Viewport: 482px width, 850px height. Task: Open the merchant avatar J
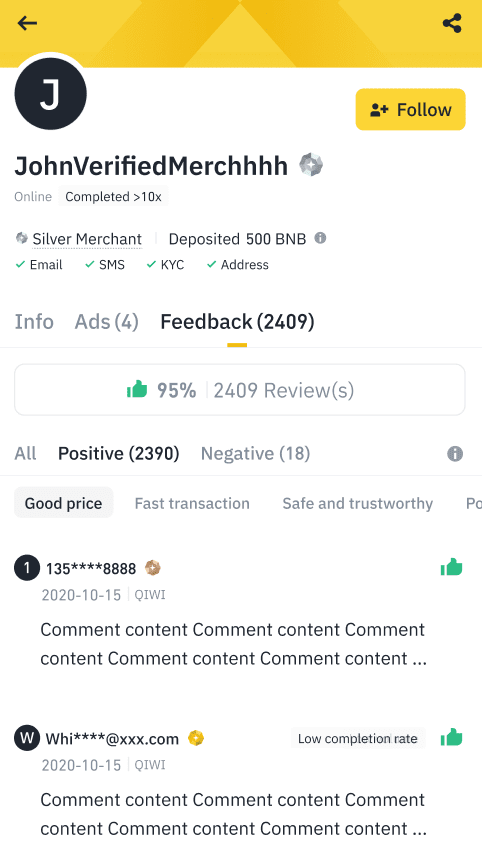point(50,93)
